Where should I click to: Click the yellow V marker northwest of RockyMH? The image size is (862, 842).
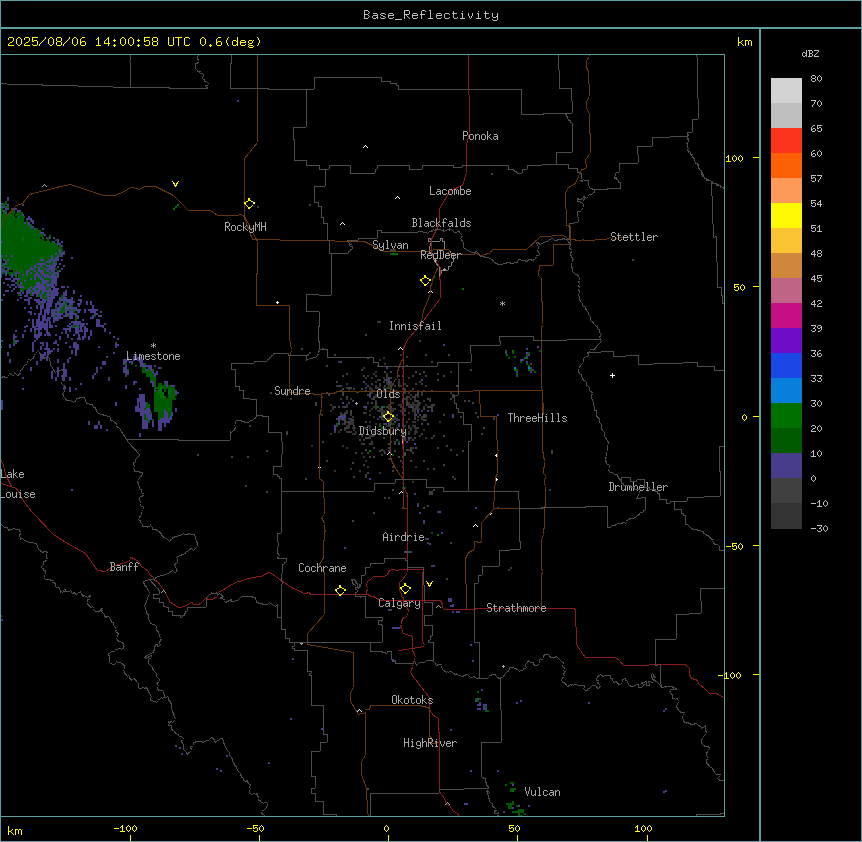pos(175,184)
